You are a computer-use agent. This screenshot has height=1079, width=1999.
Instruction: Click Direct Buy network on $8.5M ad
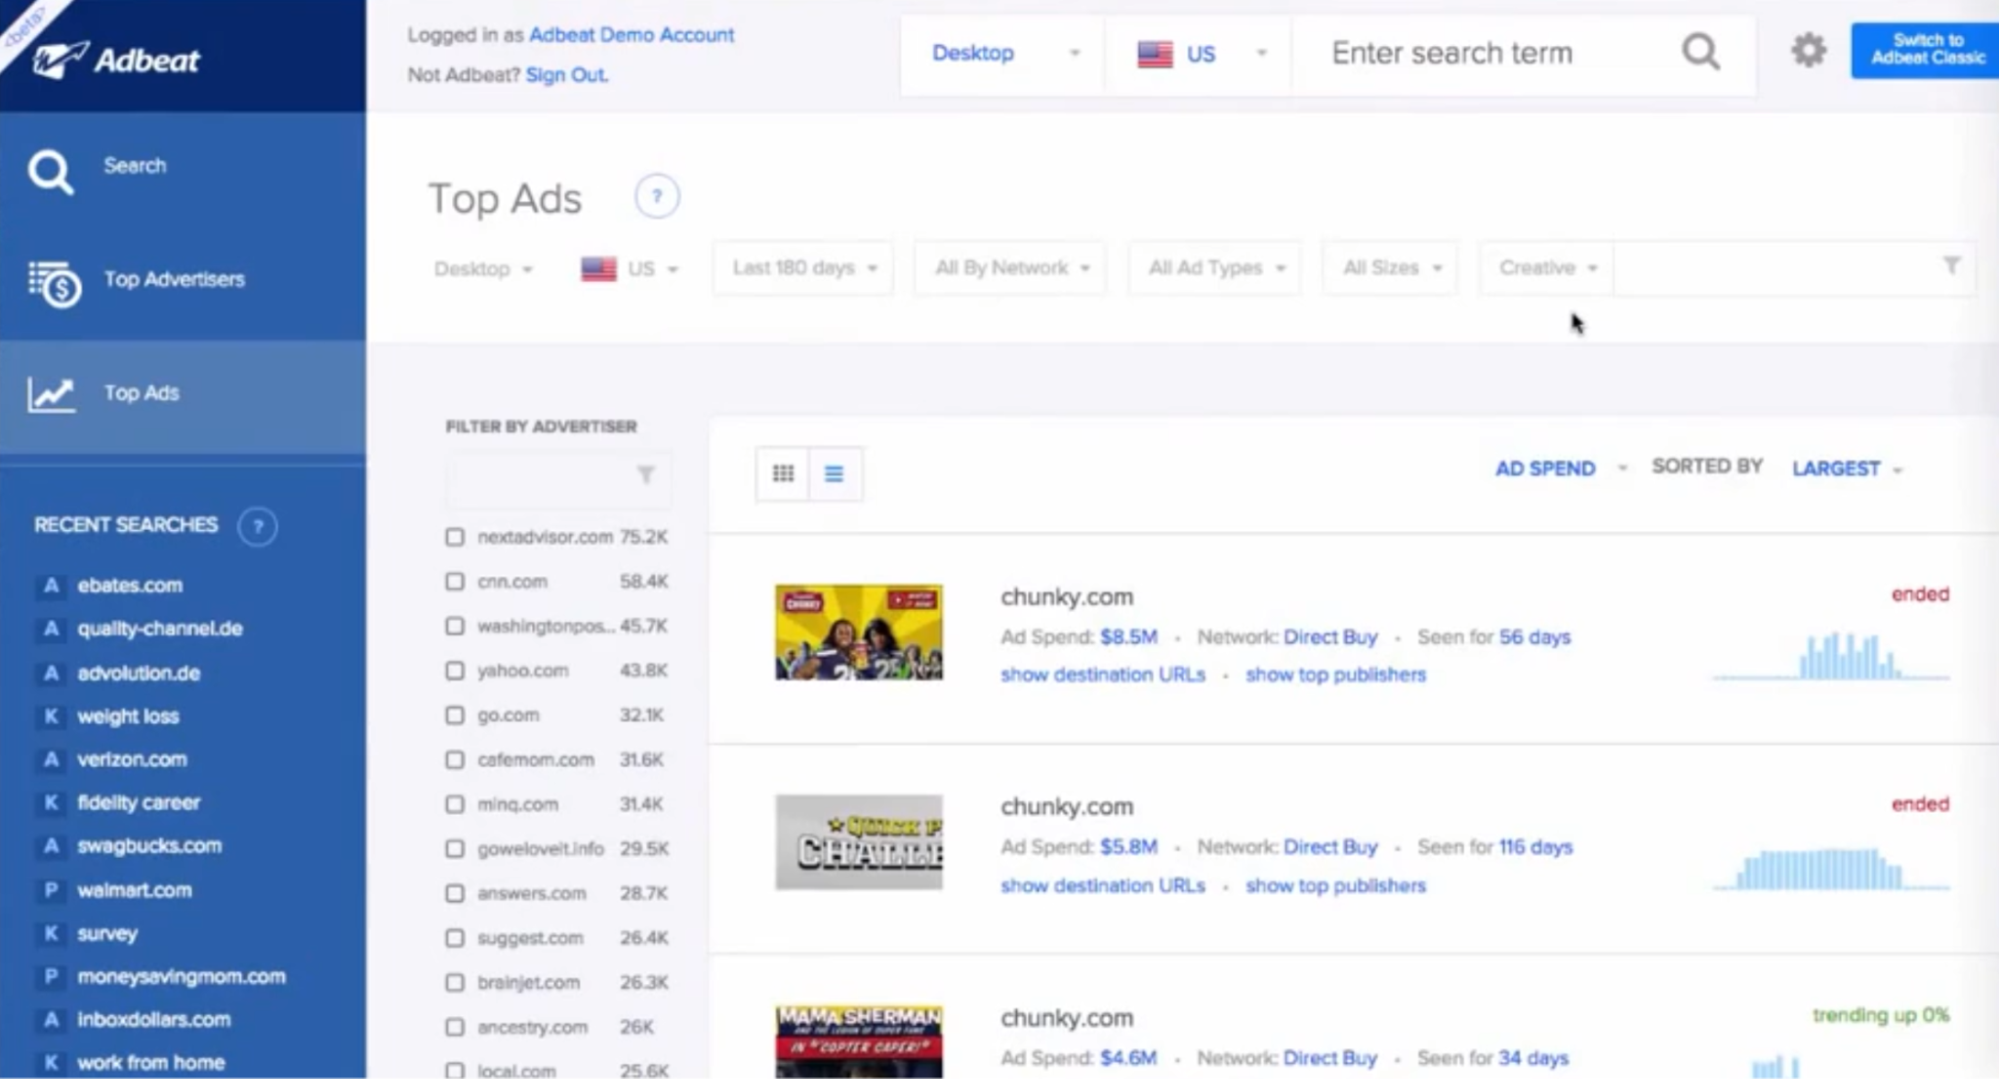[x=1330, y=637]
